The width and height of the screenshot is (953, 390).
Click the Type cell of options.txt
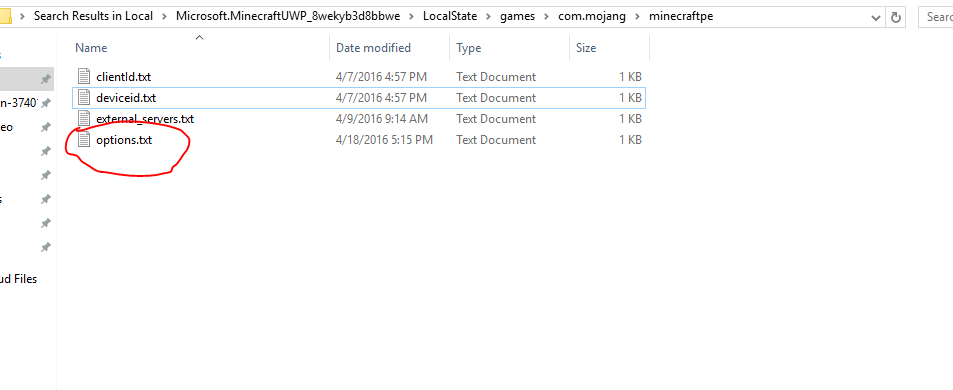(x=496, y=140)
